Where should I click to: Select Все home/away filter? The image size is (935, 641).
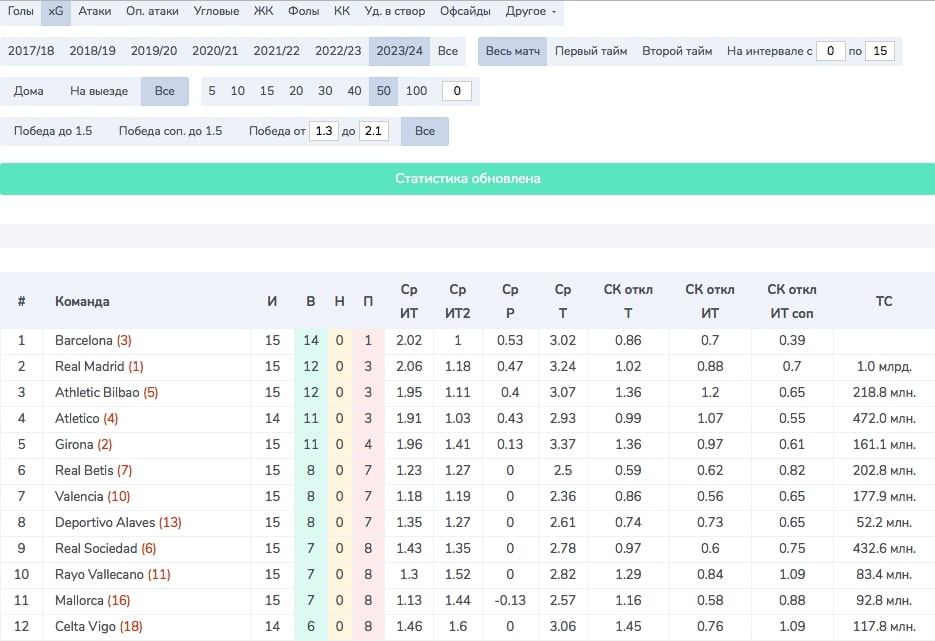coord(165,91)
